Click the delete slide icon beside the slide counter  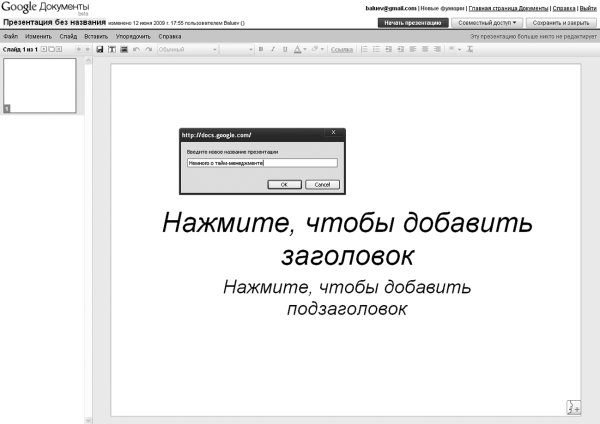[59, 49]
